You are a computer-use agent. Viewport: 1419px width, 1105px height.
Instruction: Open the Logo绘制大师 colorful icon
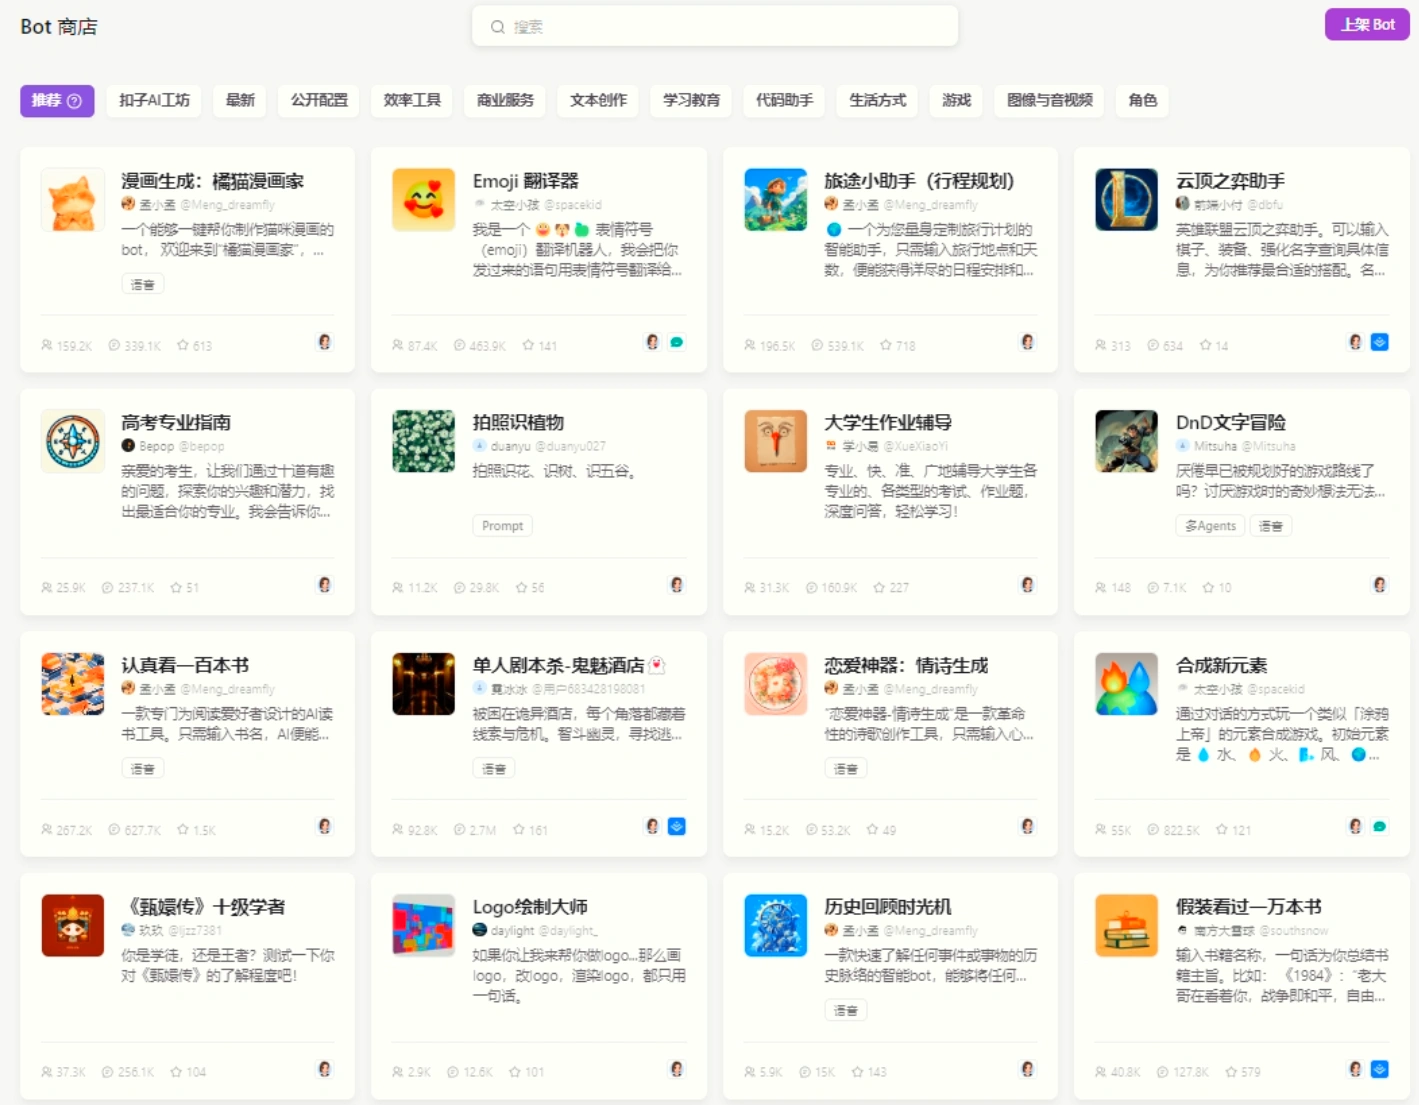424,926
